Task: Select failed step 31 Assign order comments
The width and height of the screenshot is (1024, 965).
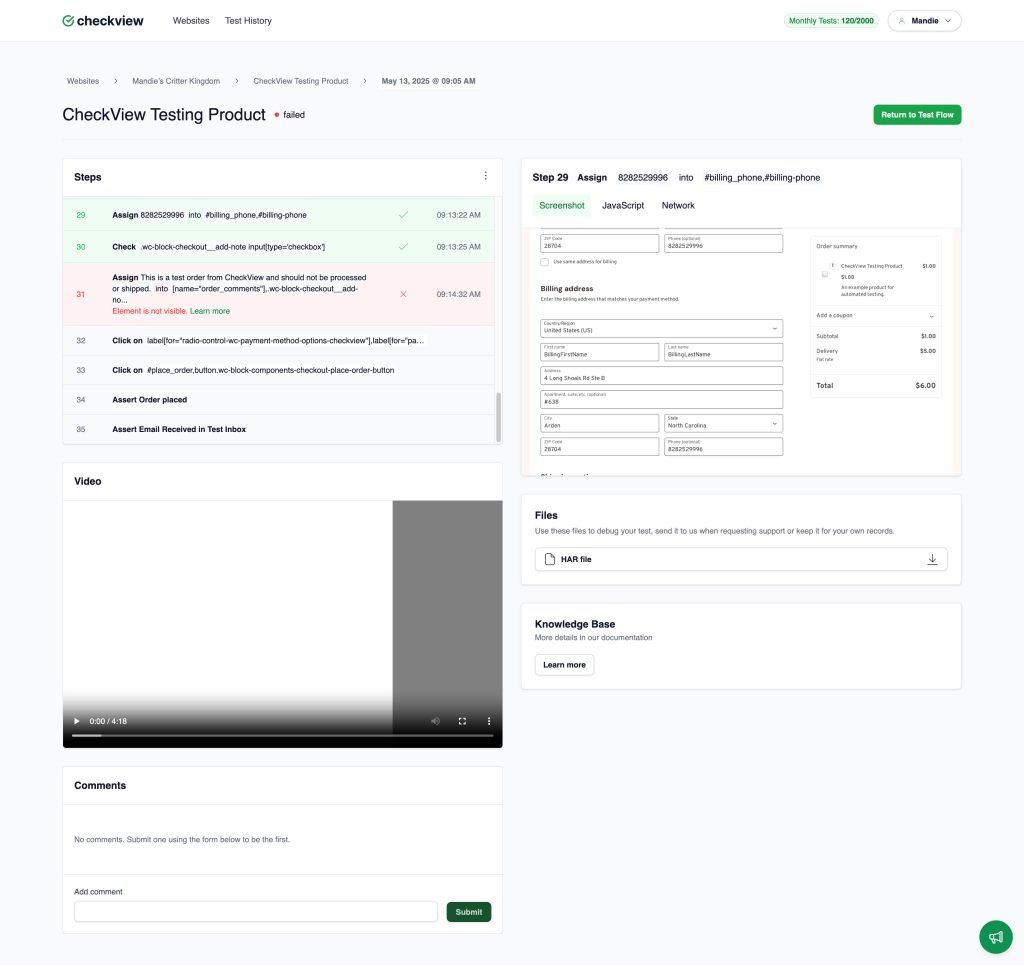Action: (x=279, y=294)
